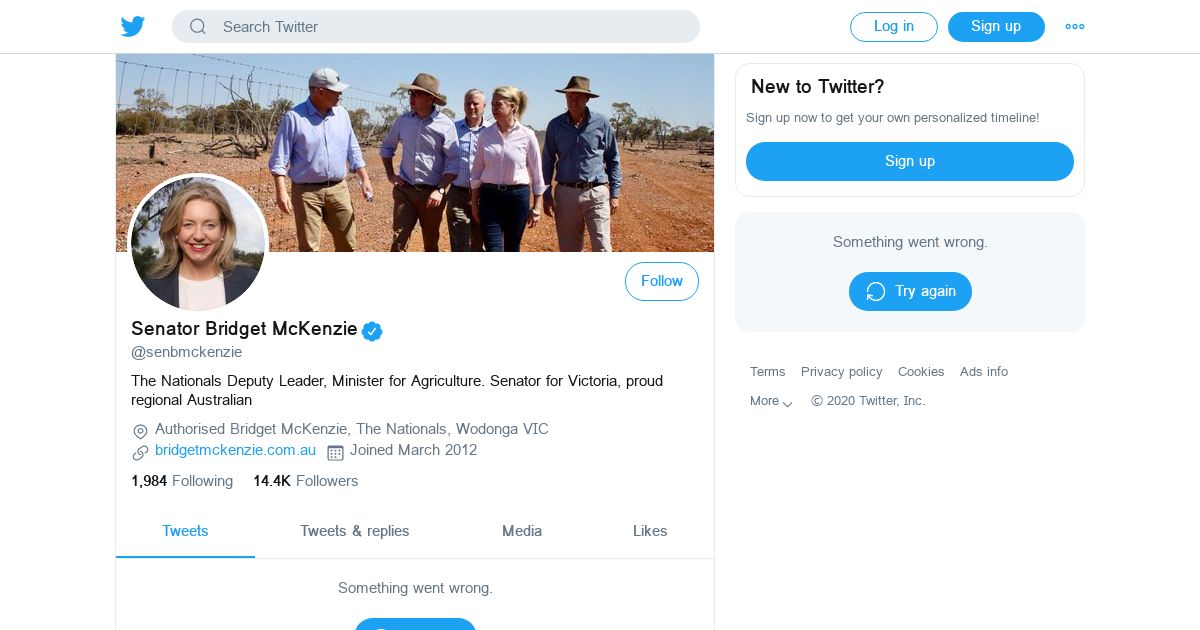Viewport: 1200px width, 630px height.
Task: Click the Search Twitter input field
Action: 450,27
